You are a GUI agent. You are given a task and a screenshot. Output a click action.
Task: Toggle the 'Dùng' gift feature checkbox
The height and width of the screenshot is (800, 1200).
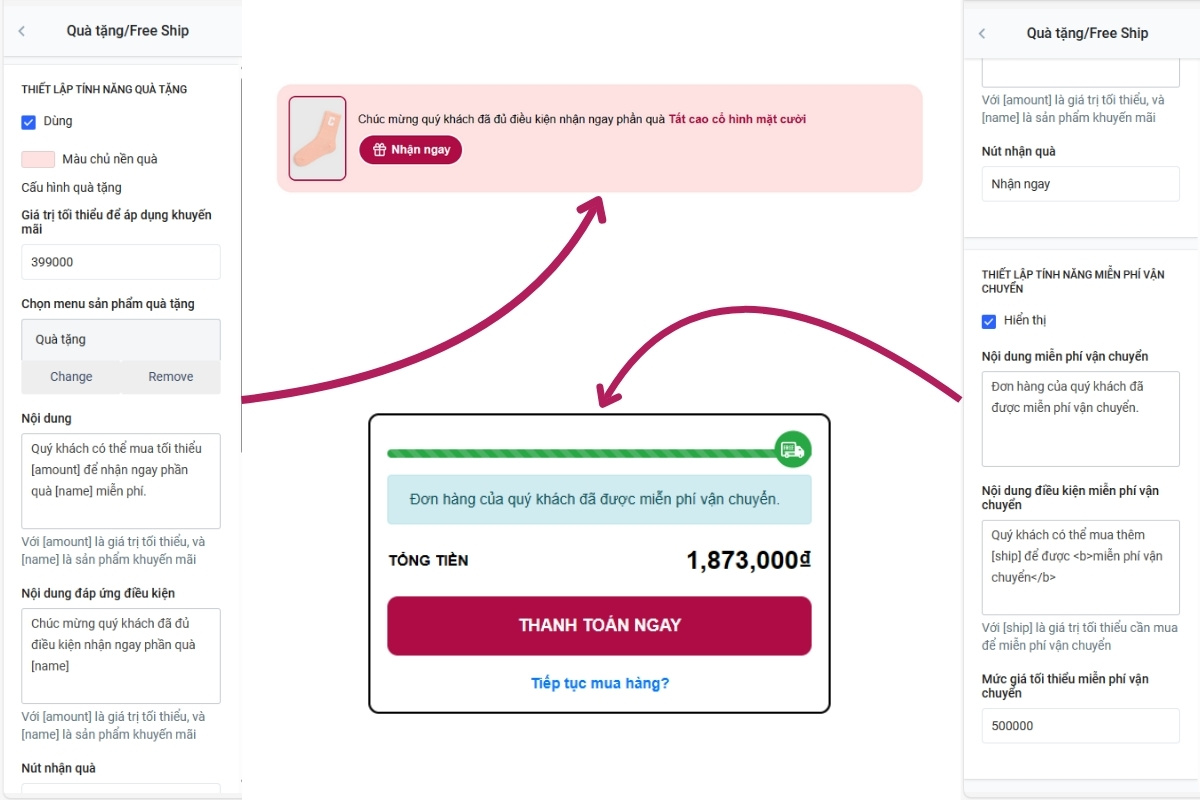pos(29,122)
